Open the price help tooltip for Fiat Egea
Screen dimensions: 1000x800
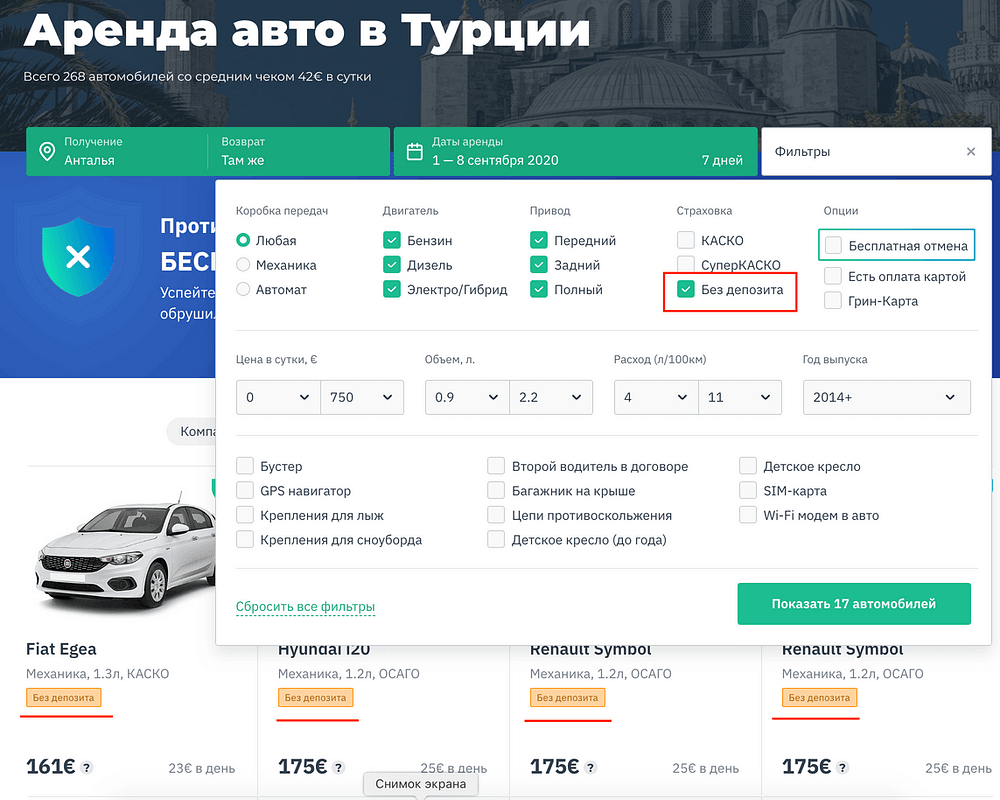click(x=87, y=768)
